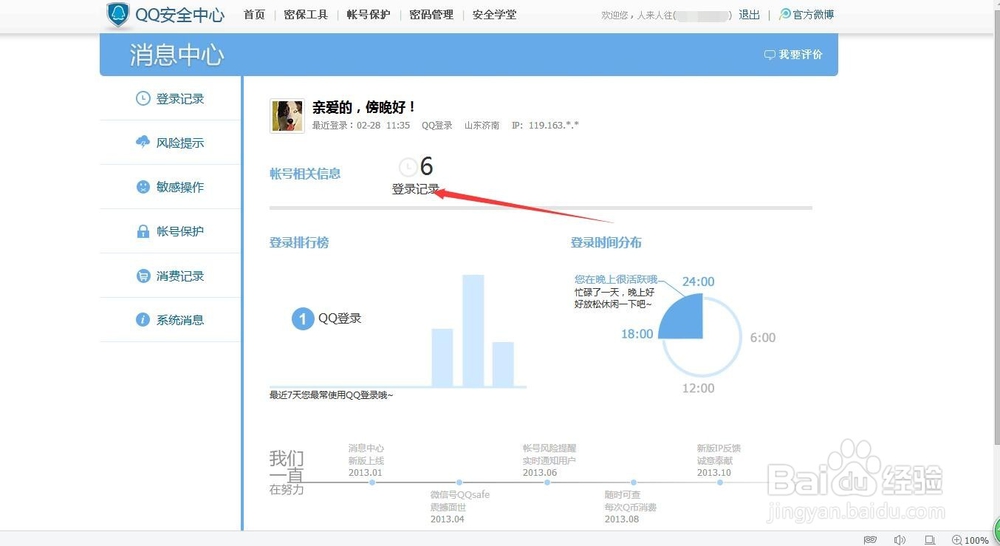1000x546 pixels.
Task: Click the 退出 logout link
Action: (749, 15)
